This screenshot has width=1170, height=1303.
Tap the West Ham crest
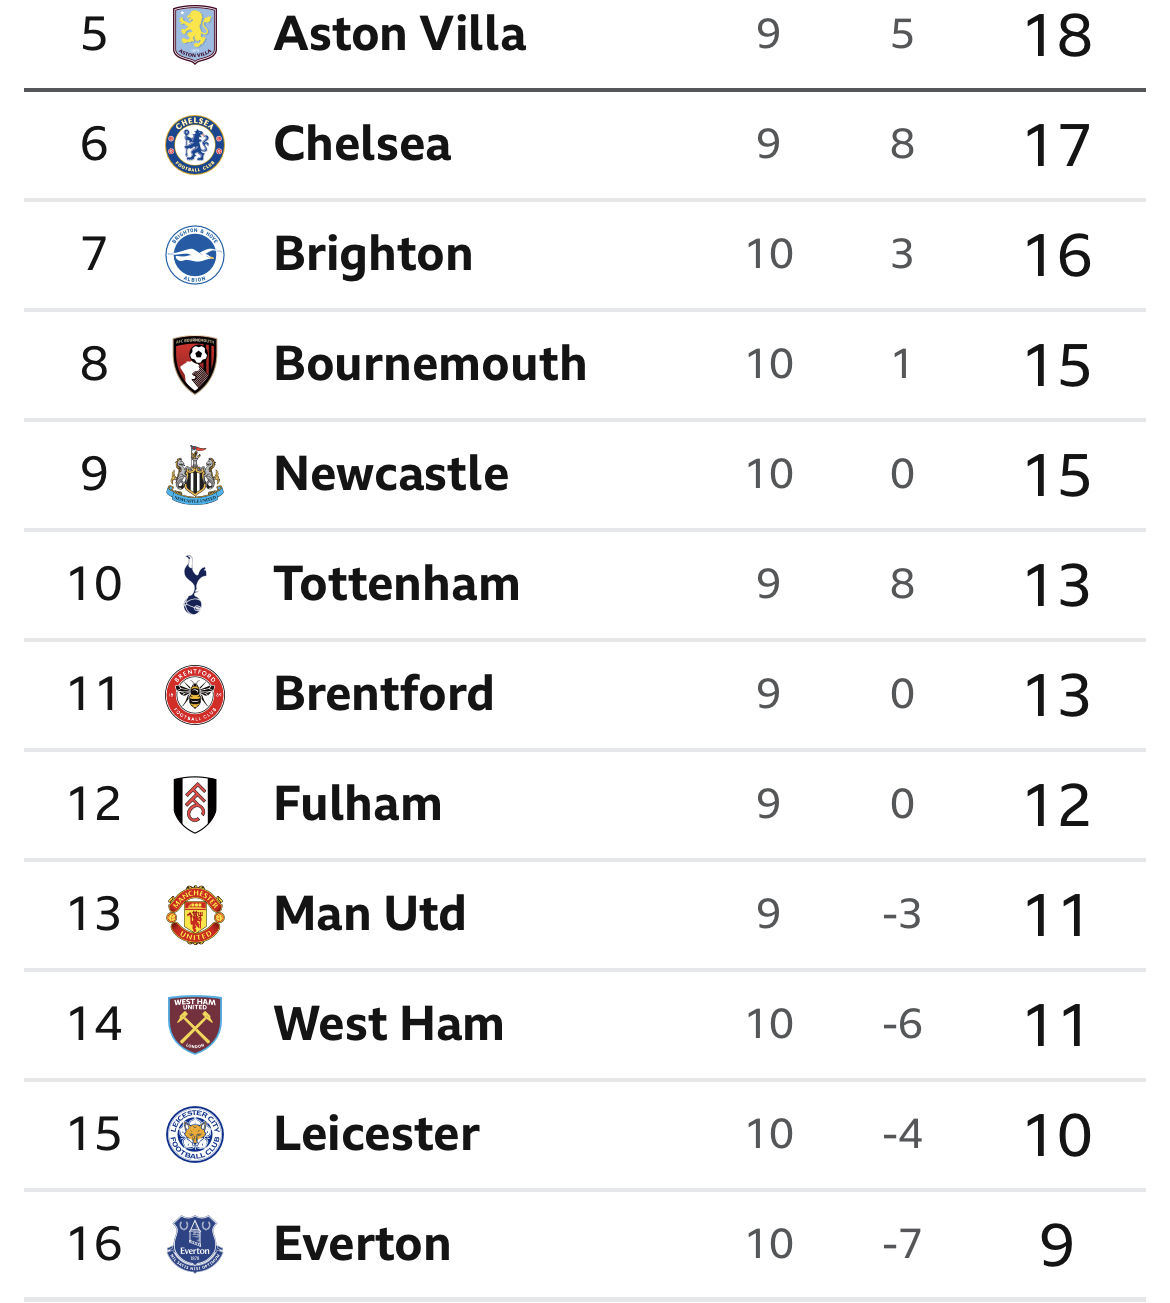(195, 1024)
